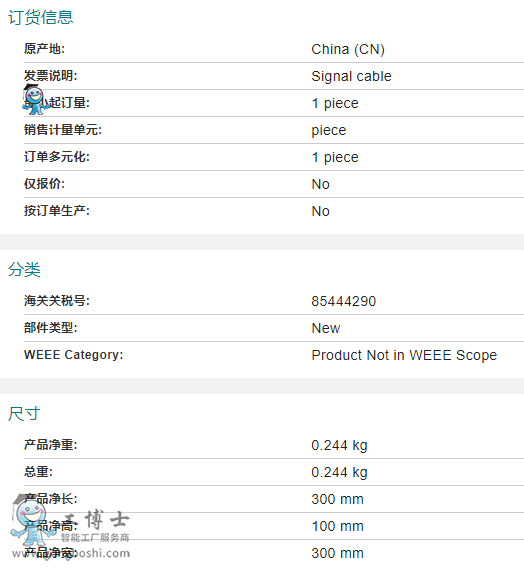Click the 尺寸 section heading

coord(24,413)
